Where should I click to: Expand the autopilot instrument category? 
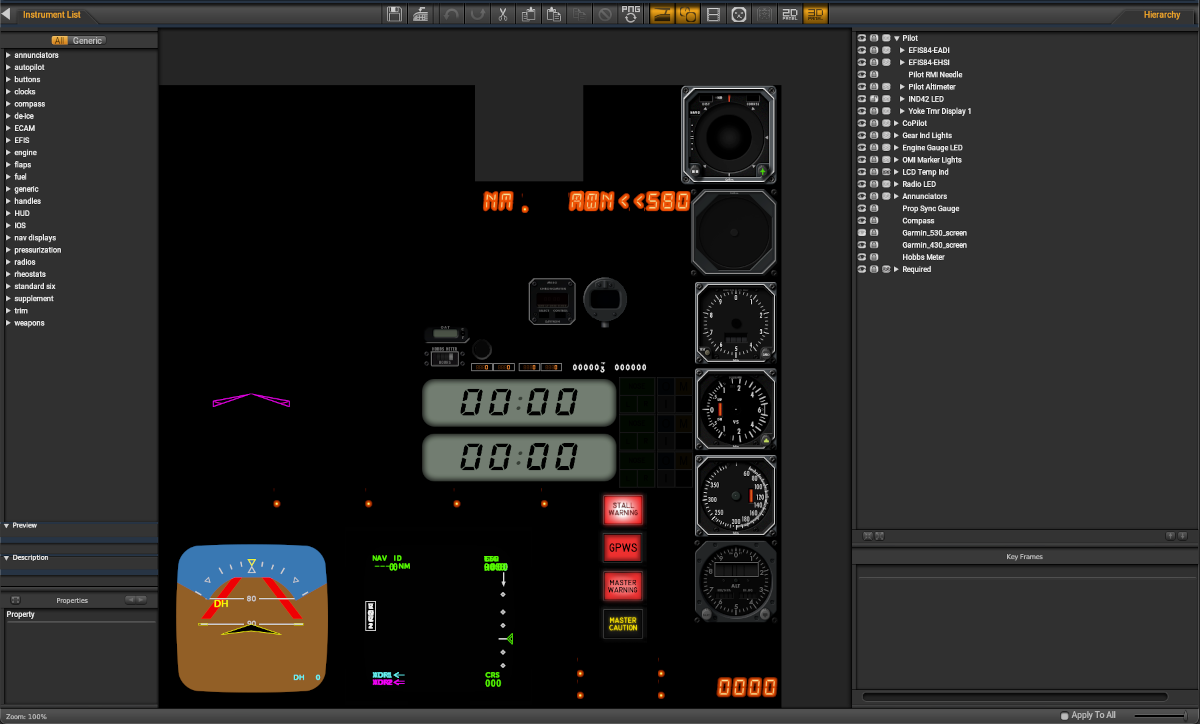pyautogui.click(x=8, y=68)
